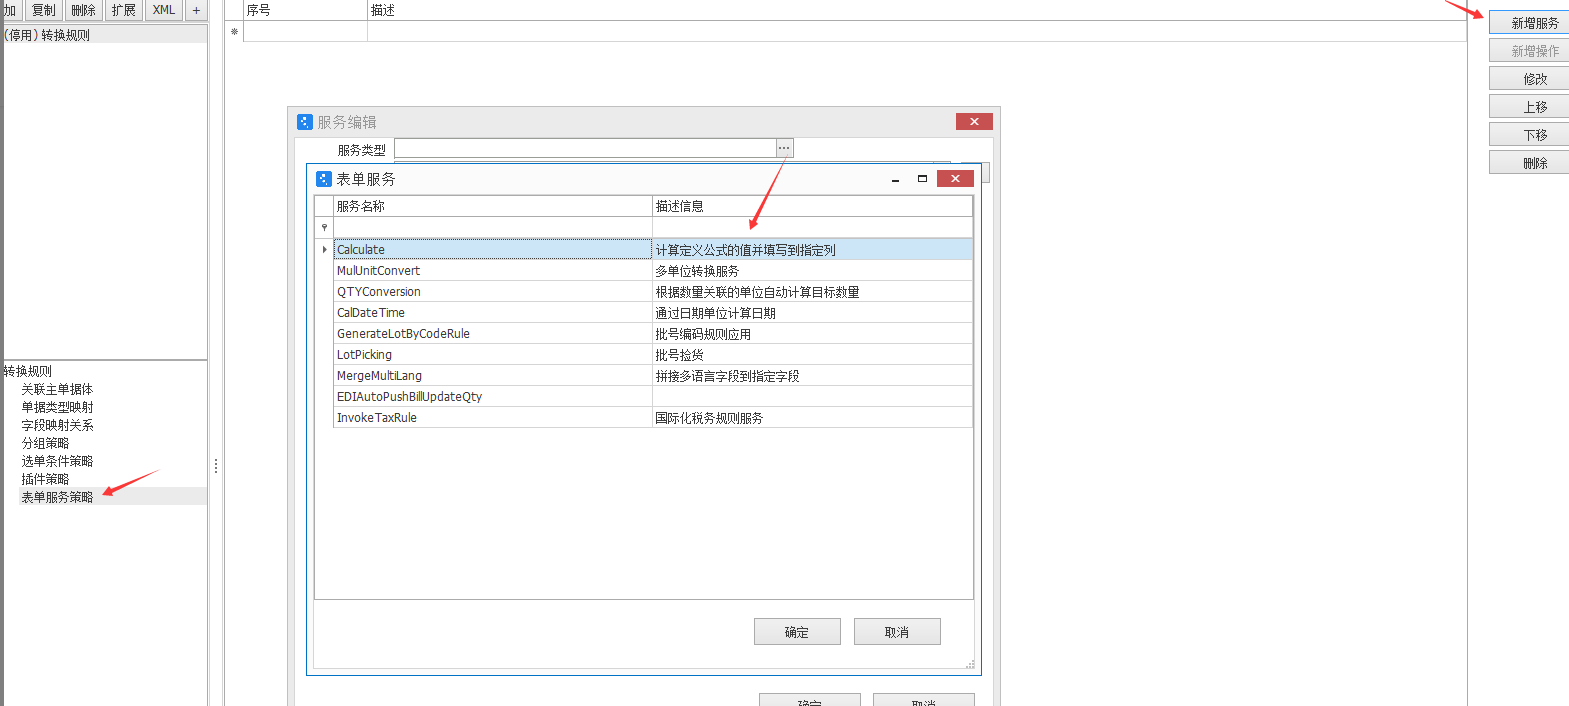The height and width of the screenshot is (706, 1569).
Task: Select 表单服务策略 in the rule tree
Action: (57, 497)
